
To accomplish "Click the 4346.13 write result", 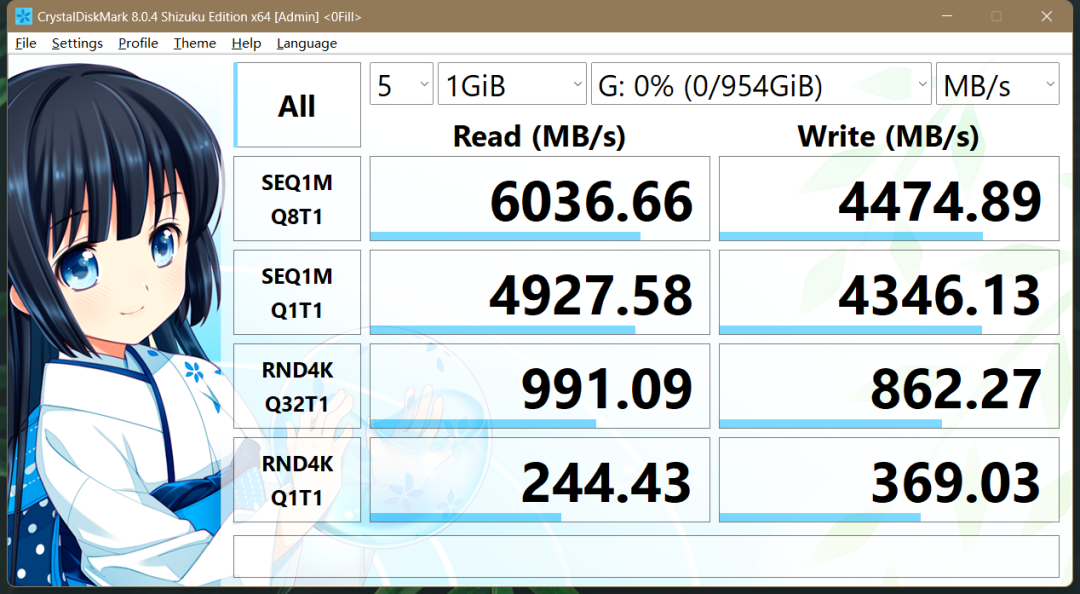I will click(x=889, y=292).
